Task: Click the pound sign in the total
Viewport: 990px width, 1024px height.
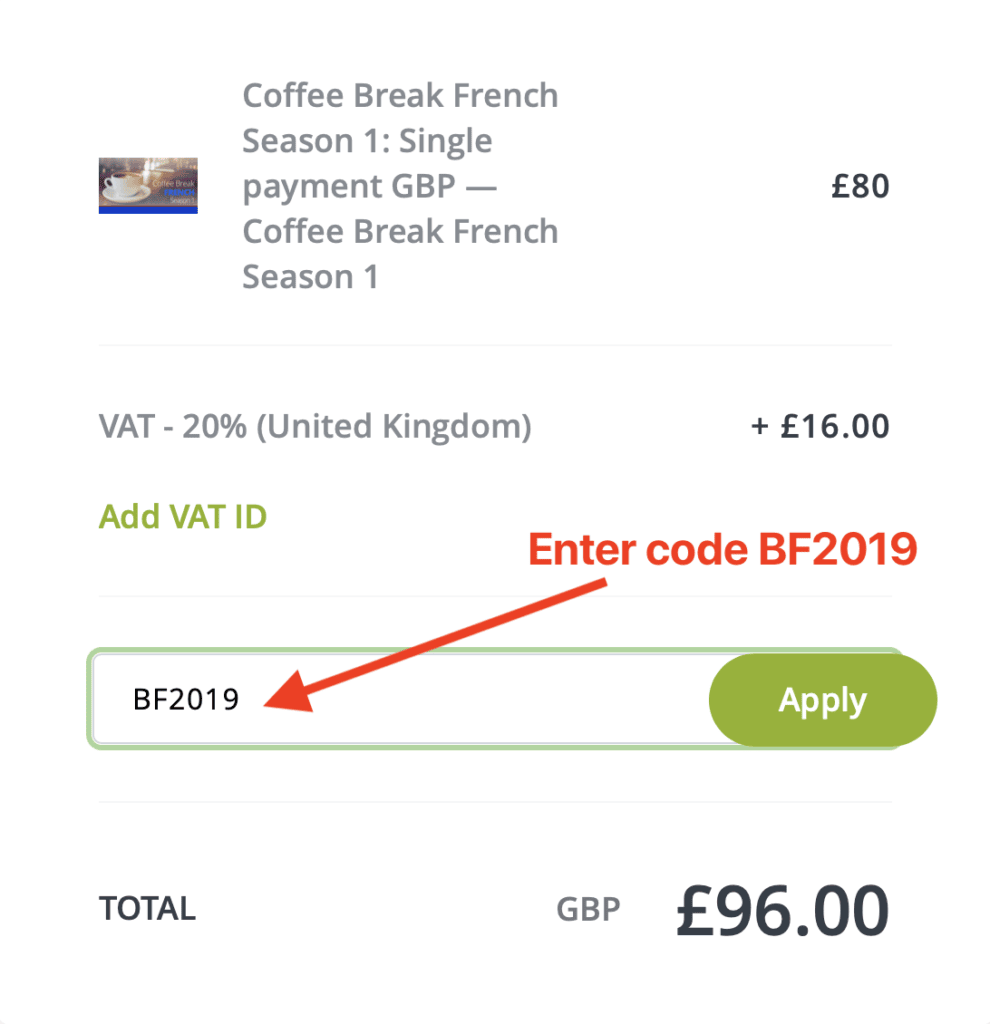Action: [695, 910]
